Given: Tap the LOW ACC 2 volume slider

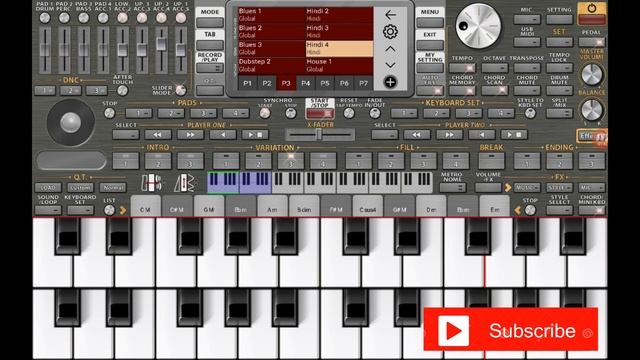Looking at the screenshot, I should 122,51.
